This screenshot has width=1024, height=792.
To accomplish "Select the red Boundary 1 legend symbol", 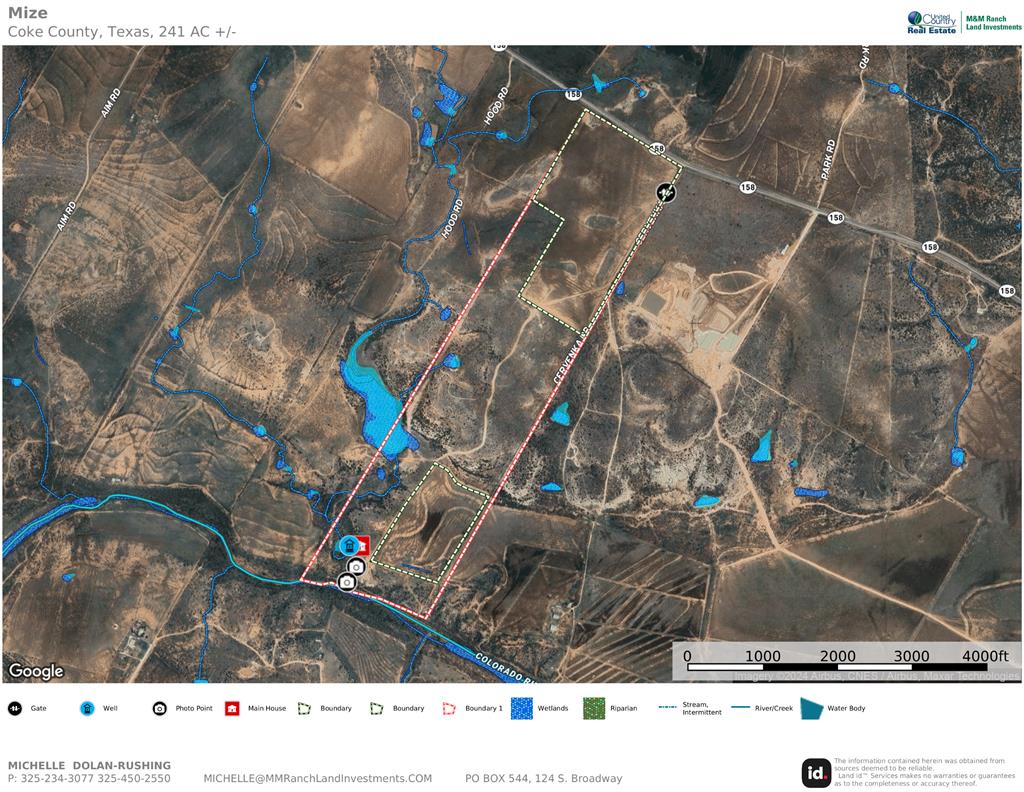I will [449, 708].
